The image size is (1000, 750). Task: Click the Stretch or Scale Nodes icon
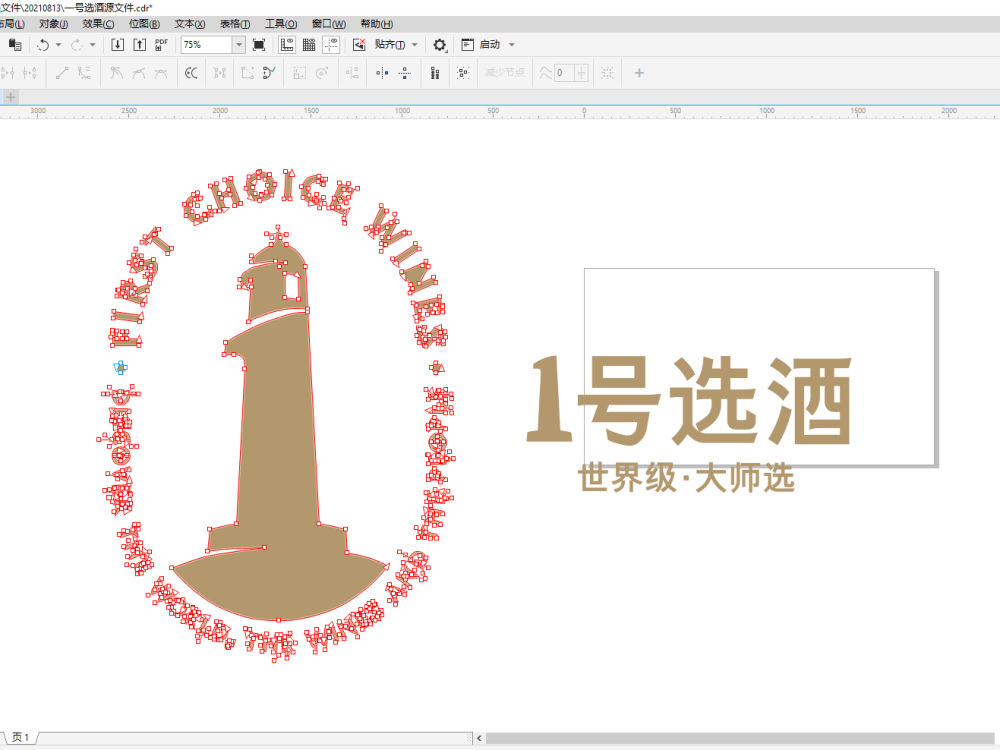tap(300, 73)
